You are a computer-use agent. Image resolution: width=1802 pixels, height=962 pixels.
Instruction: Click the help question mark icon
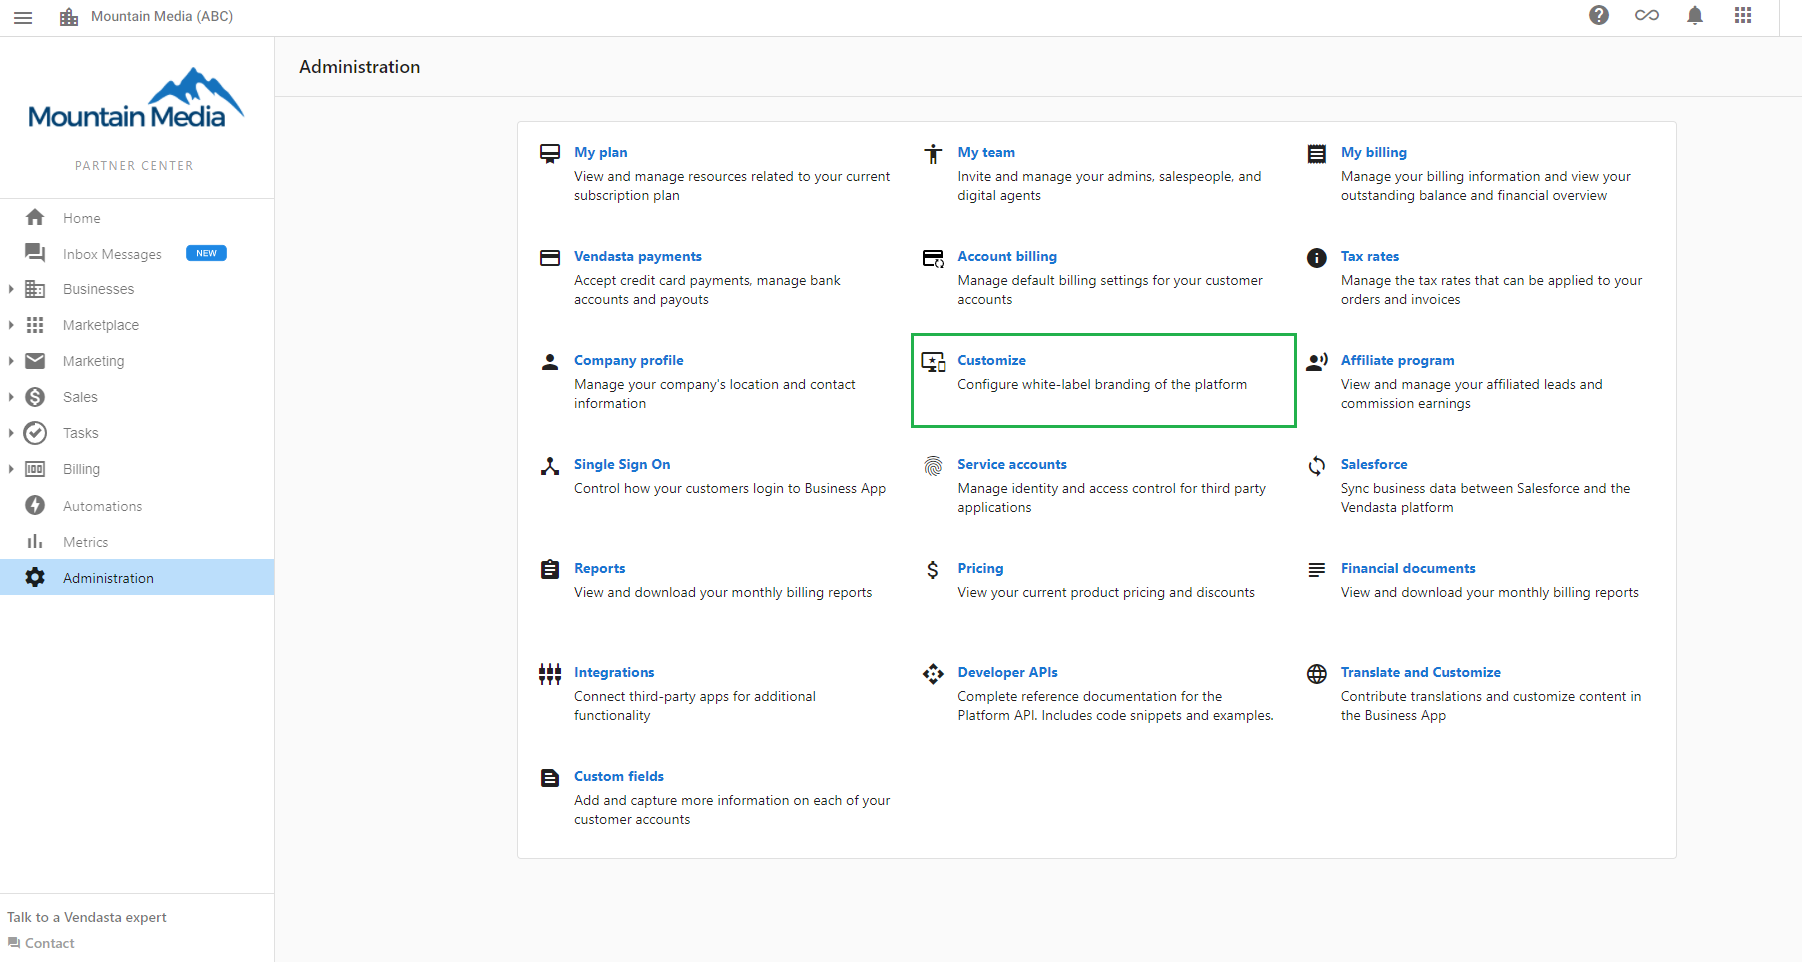[x=1599, y=15]
